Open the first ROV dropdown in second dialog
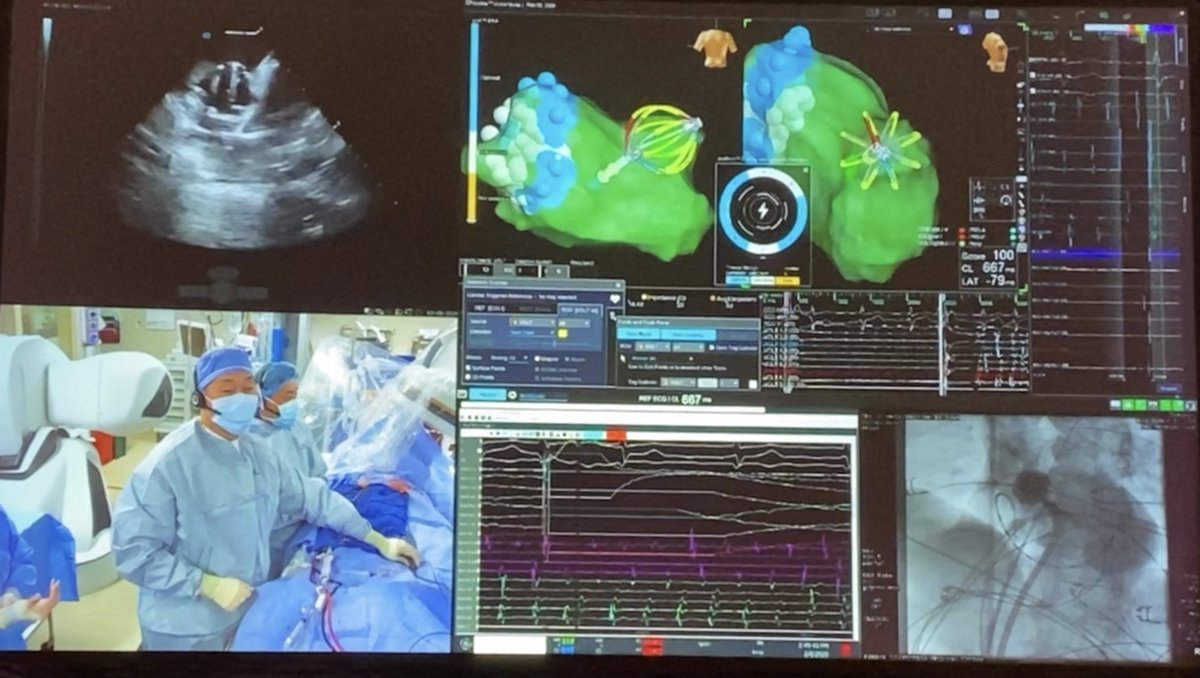This screenshot has width=1200, height=678. pyautogui.click(x=652, y=347)
